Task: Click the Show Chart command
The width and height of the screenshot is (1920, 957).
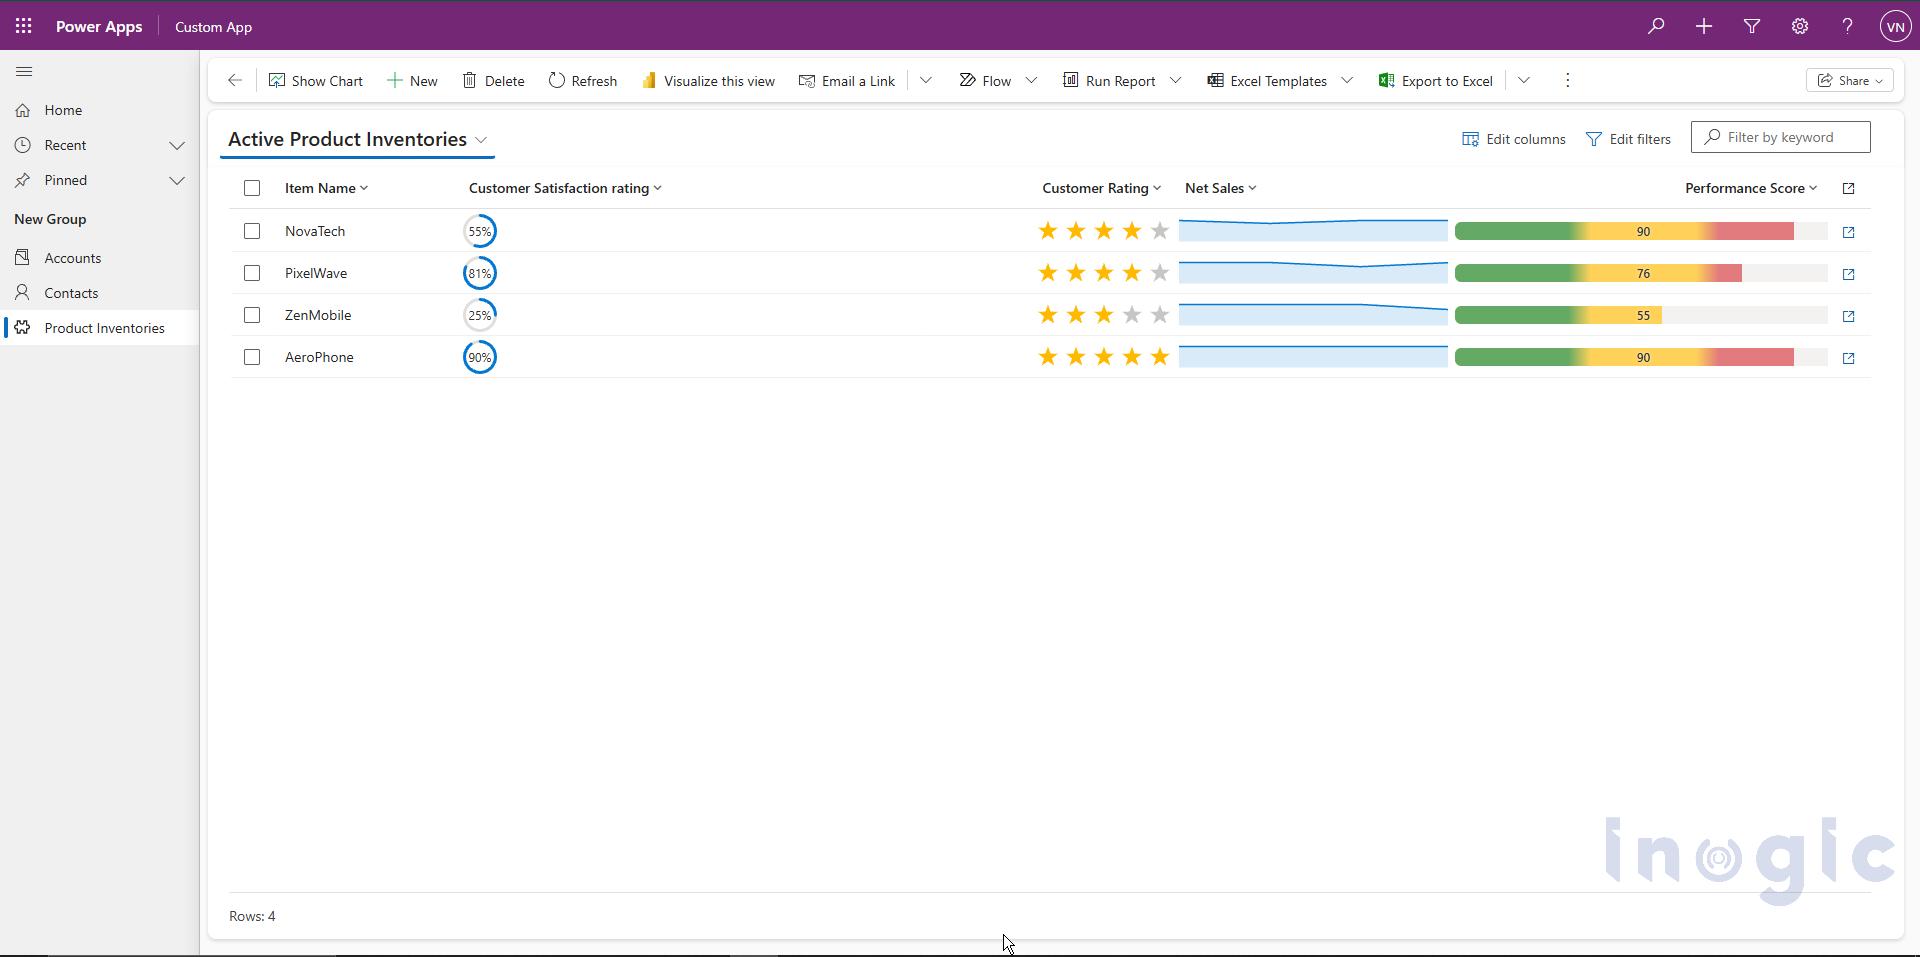Action: pos(316,81)
